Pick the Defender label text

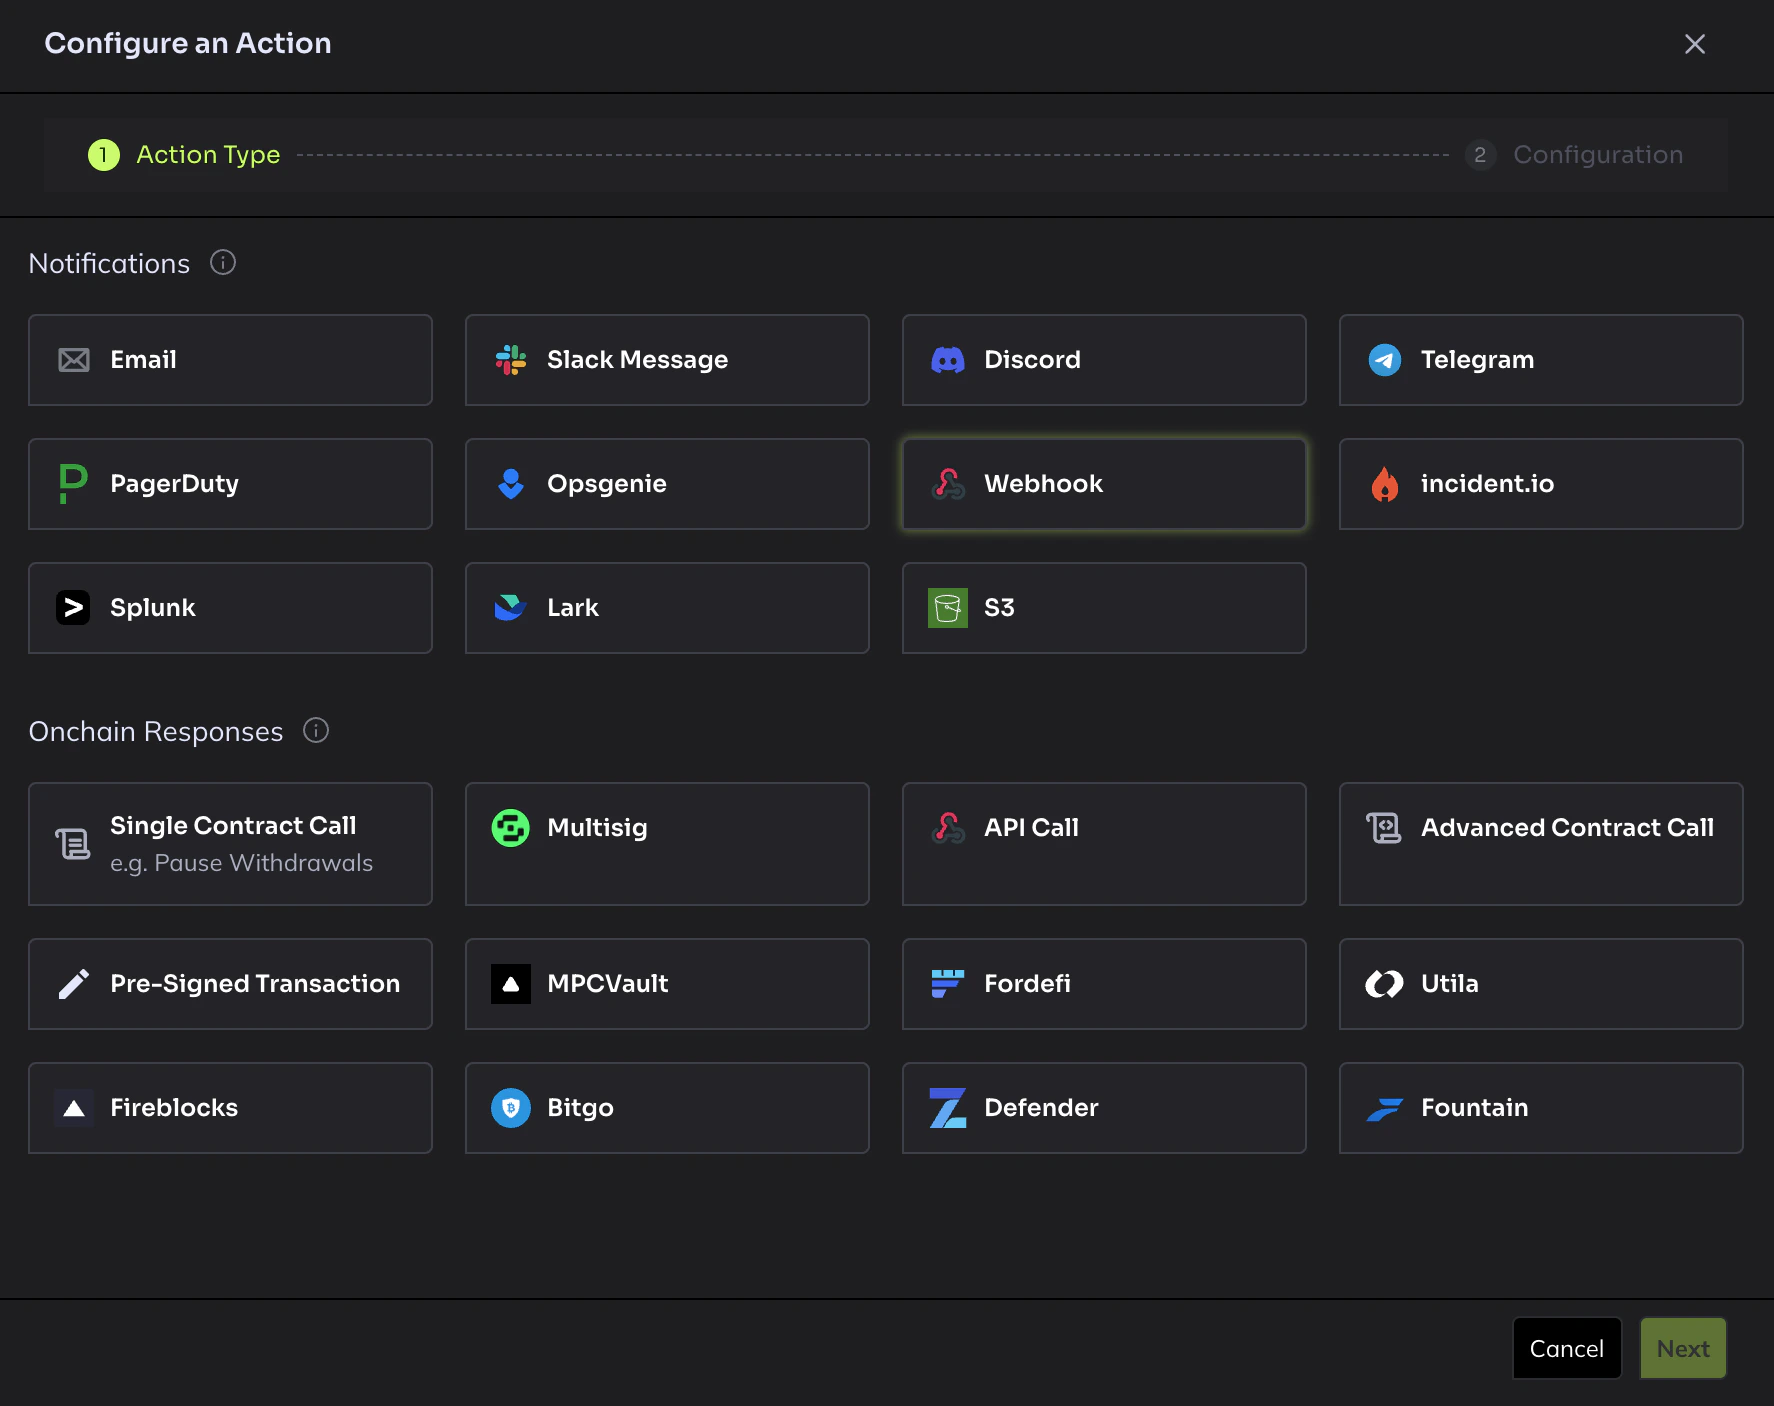tap(1041, 1108)
